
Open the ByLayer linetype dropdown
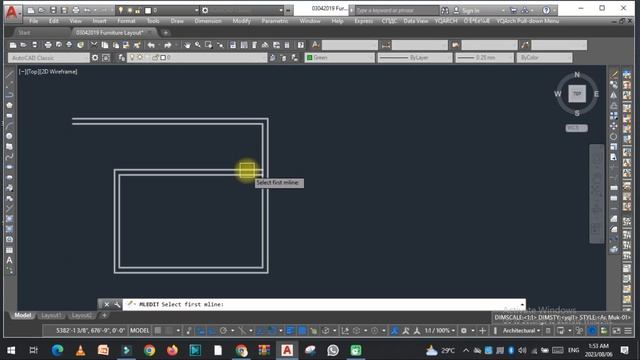415,58
